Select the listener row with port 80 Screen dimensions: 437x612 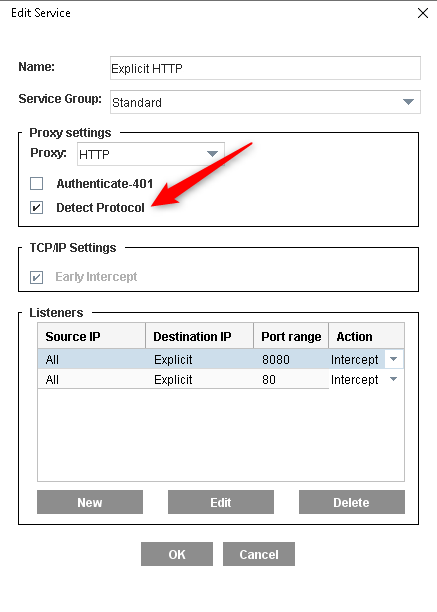[221, 379]
